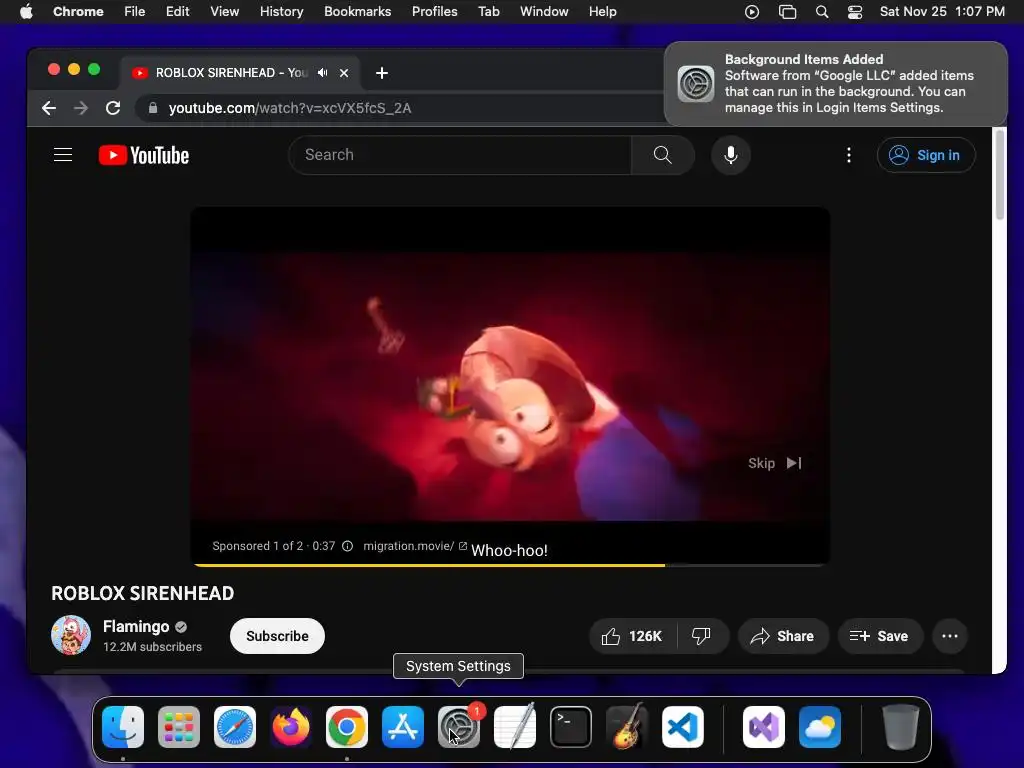Click the browser forward arrow
1024x768 pixels.
(x=81, y=108)
